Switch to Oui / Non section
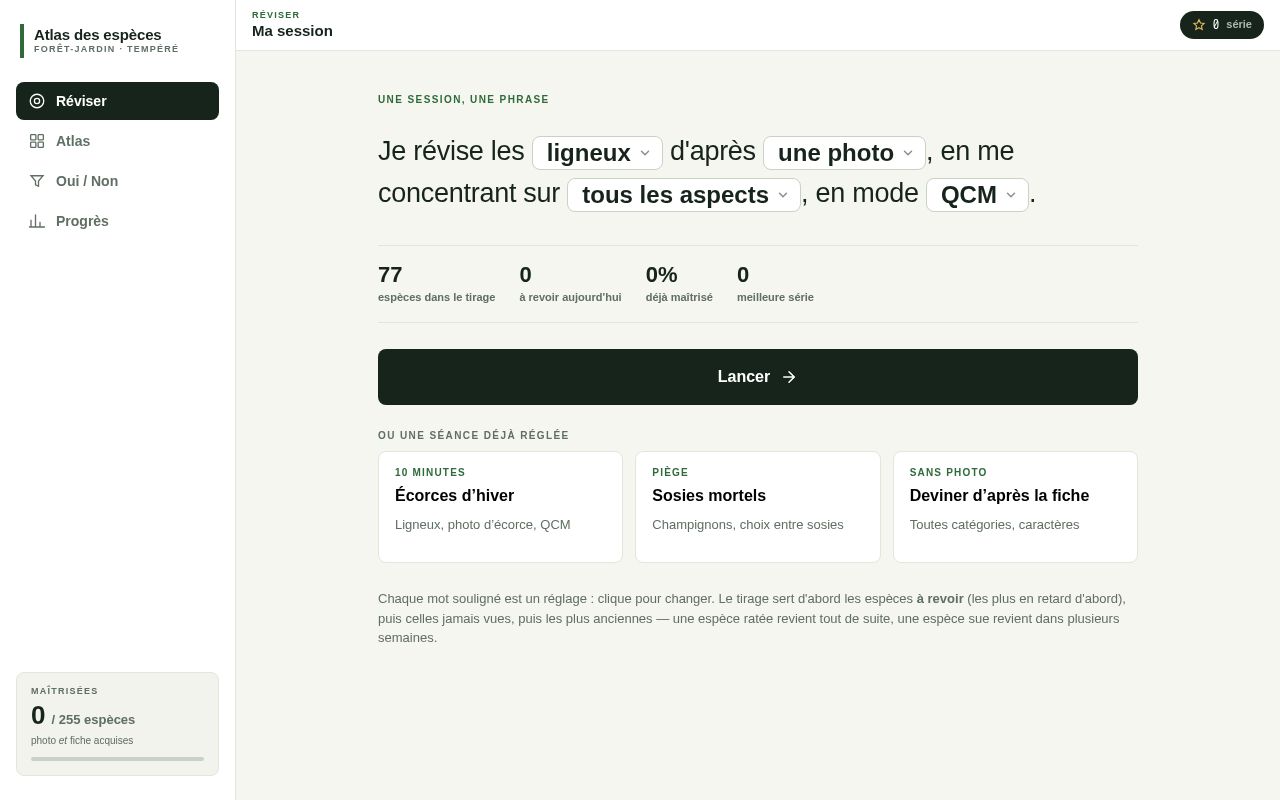This screenshot has width=1280, height=800. [x=117, y=181]
